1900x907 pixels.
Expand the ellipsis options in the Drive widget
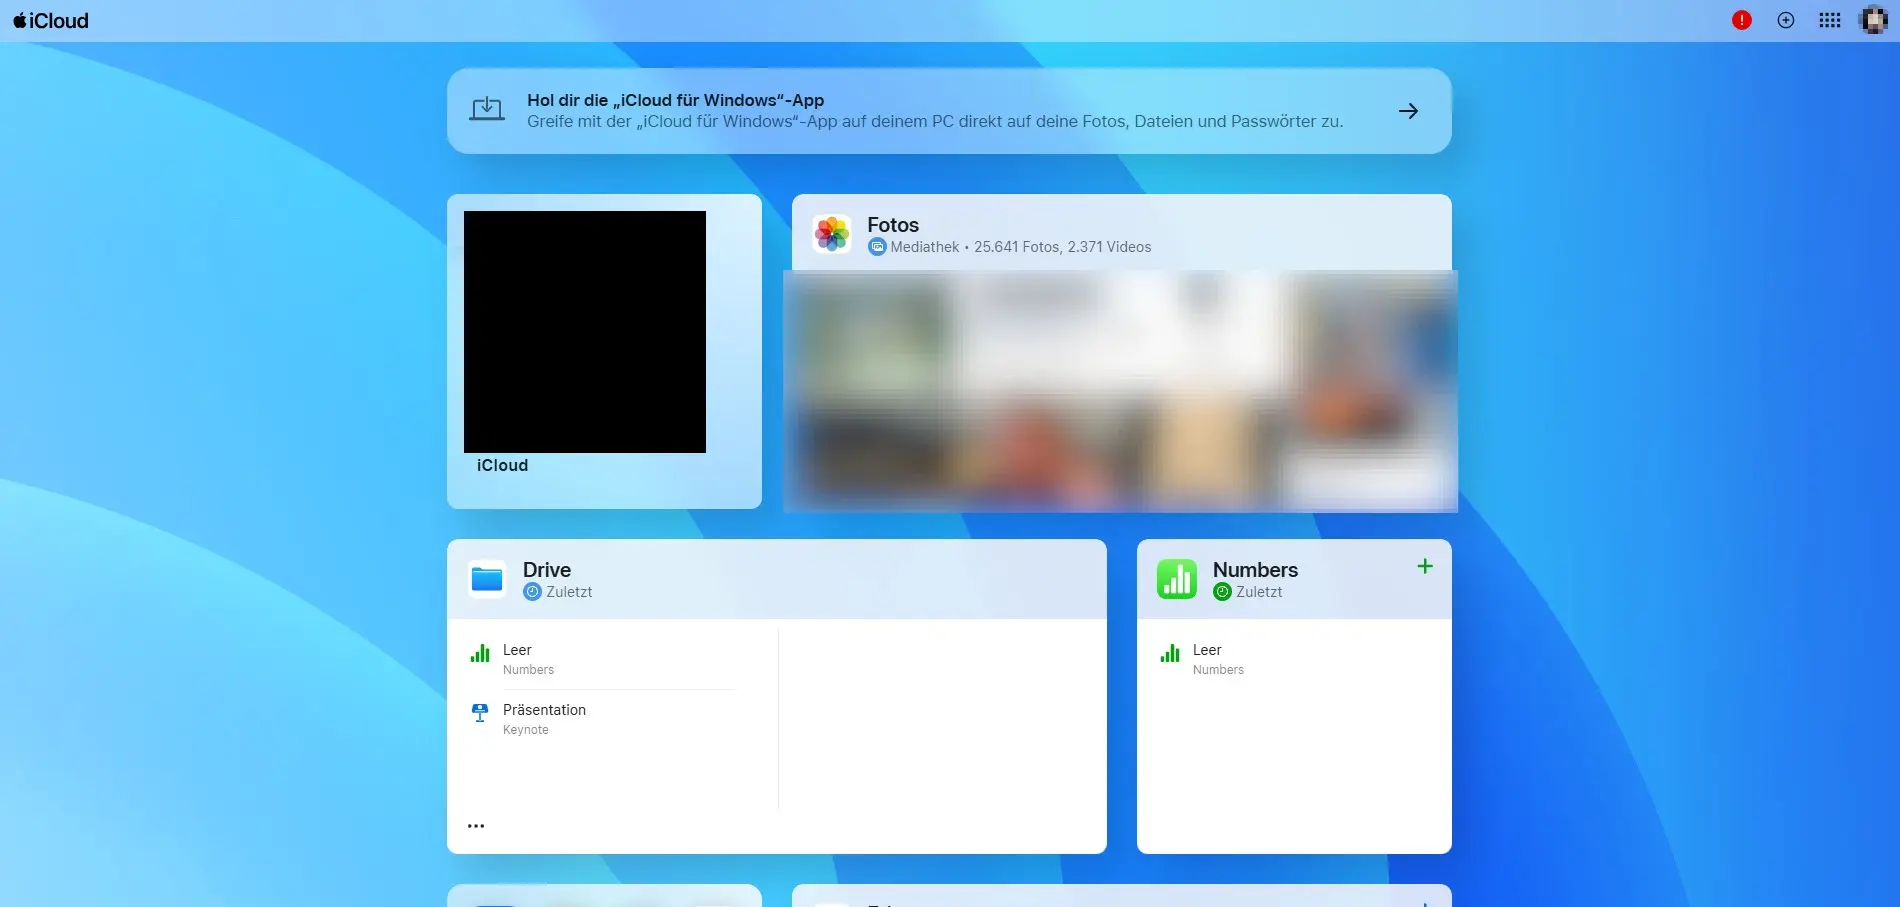(476, 824)
